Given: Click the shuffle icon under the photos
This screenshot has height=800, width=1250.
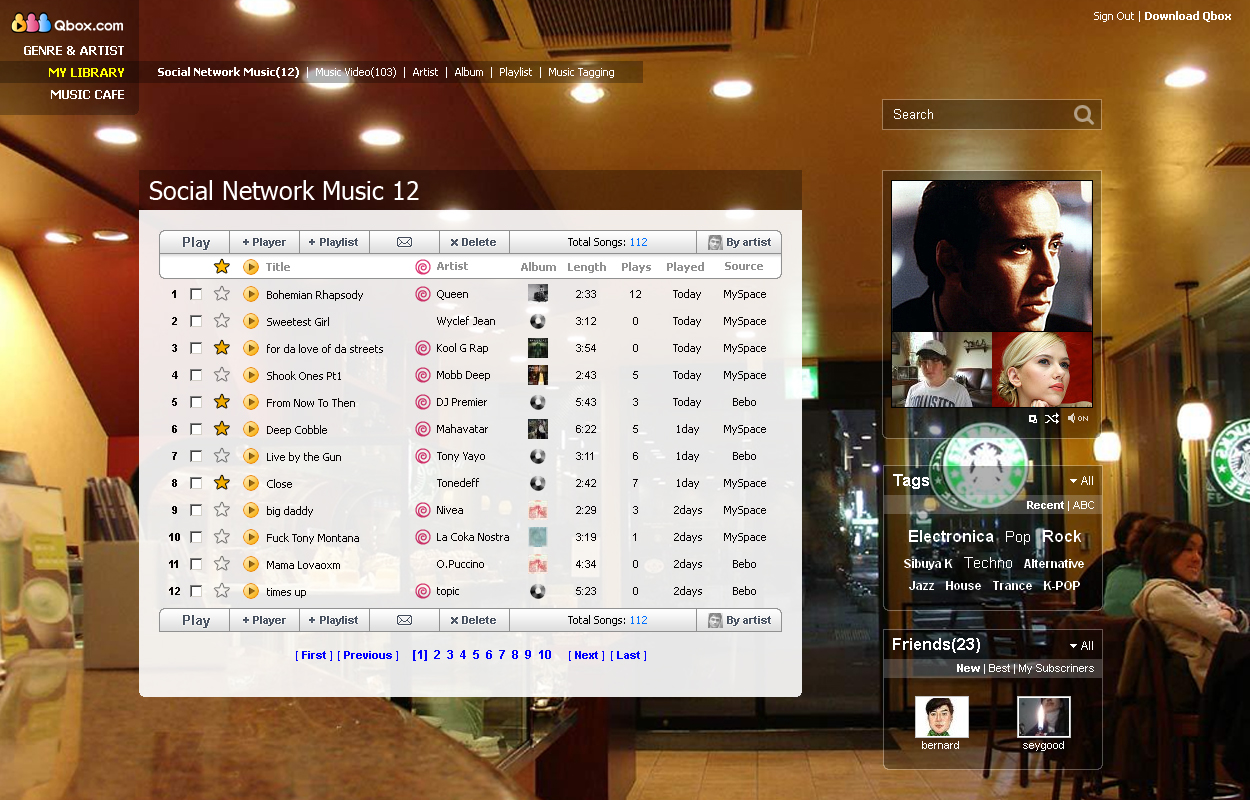Looking at the screenshot, I should tap(1052, 418).
